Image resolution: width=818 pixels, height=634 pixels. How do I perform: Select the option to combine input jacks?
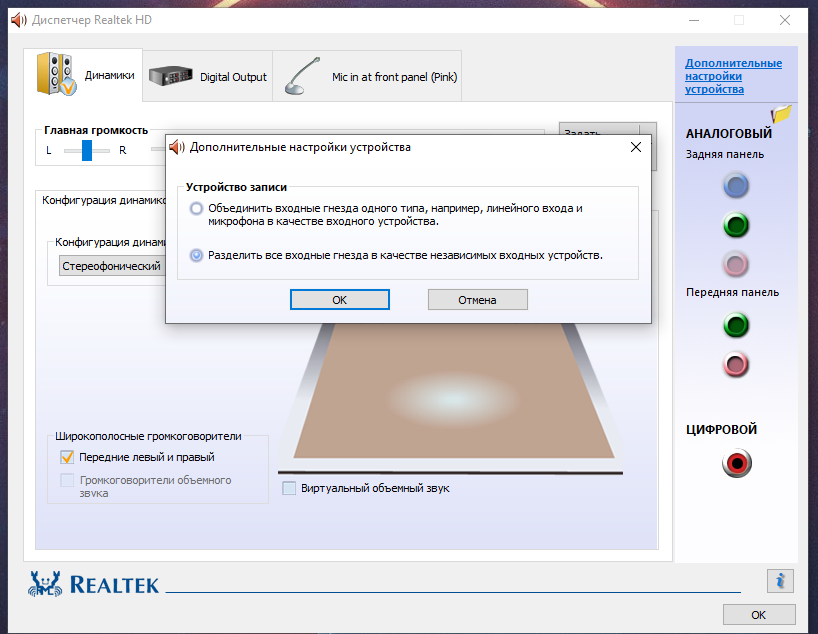196,209
